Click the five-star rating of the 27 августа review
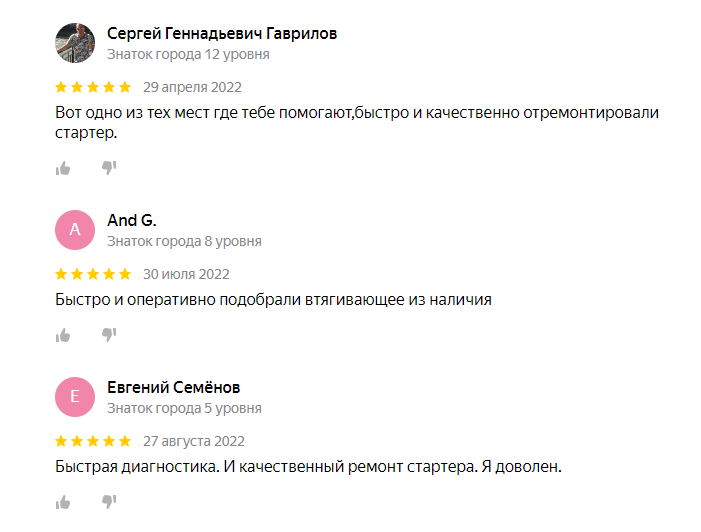This screenshot has width=701, height=532. [93, 441]
